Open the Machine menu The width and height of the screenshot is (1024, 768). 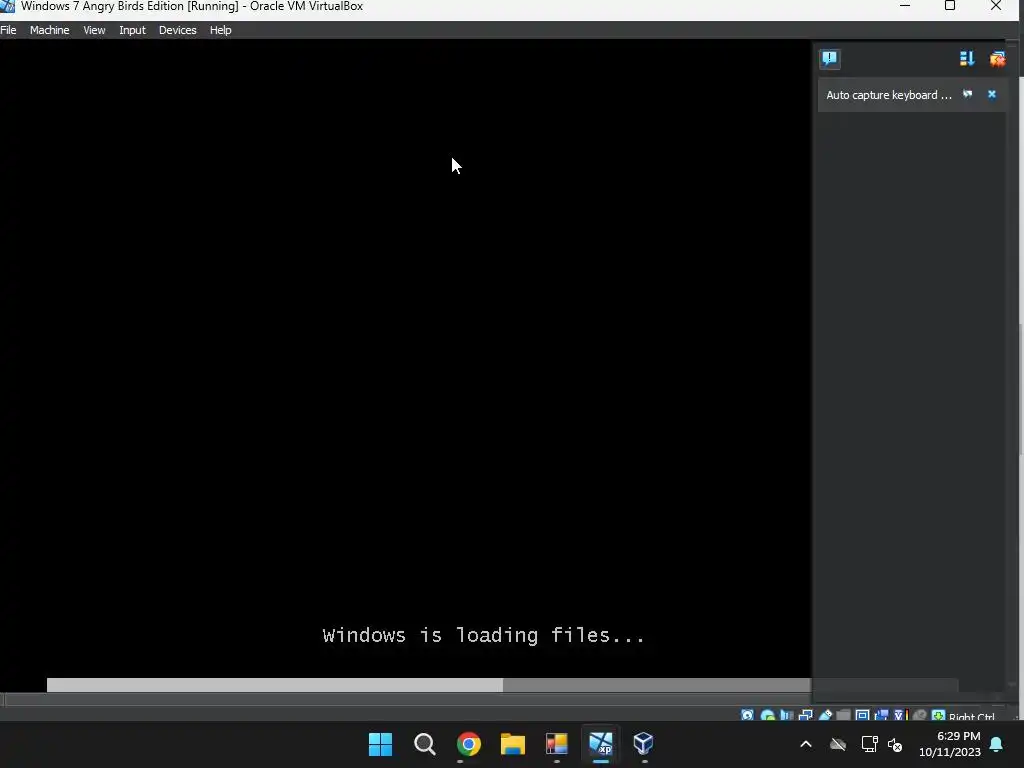coord(50,30)
